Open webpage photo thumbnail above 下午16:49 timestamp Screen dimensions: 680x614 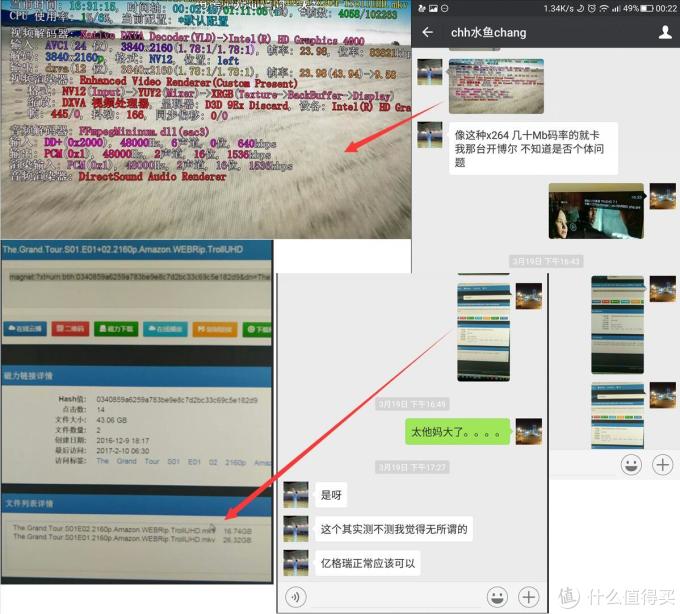coord(484,332)
